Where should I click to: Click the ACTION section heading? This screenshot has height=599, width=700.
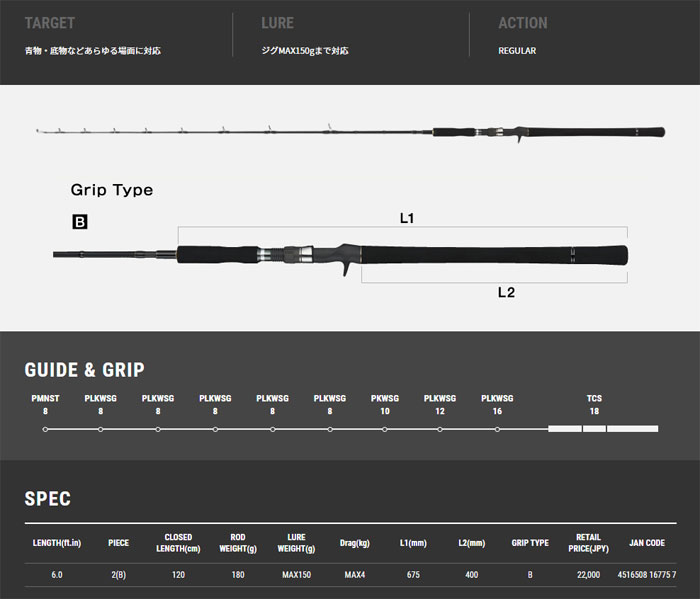522,23
